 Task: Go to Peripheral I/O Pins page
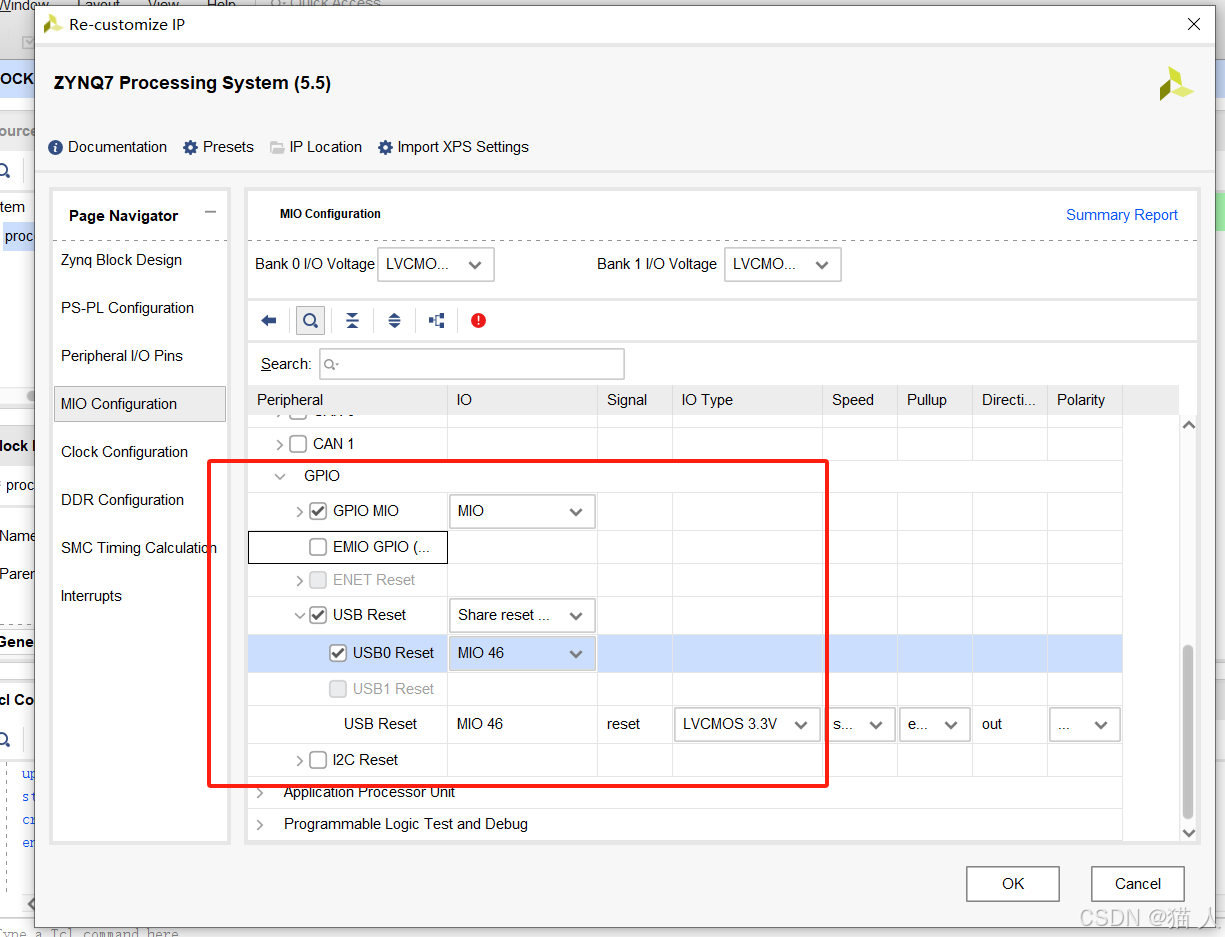121,356
